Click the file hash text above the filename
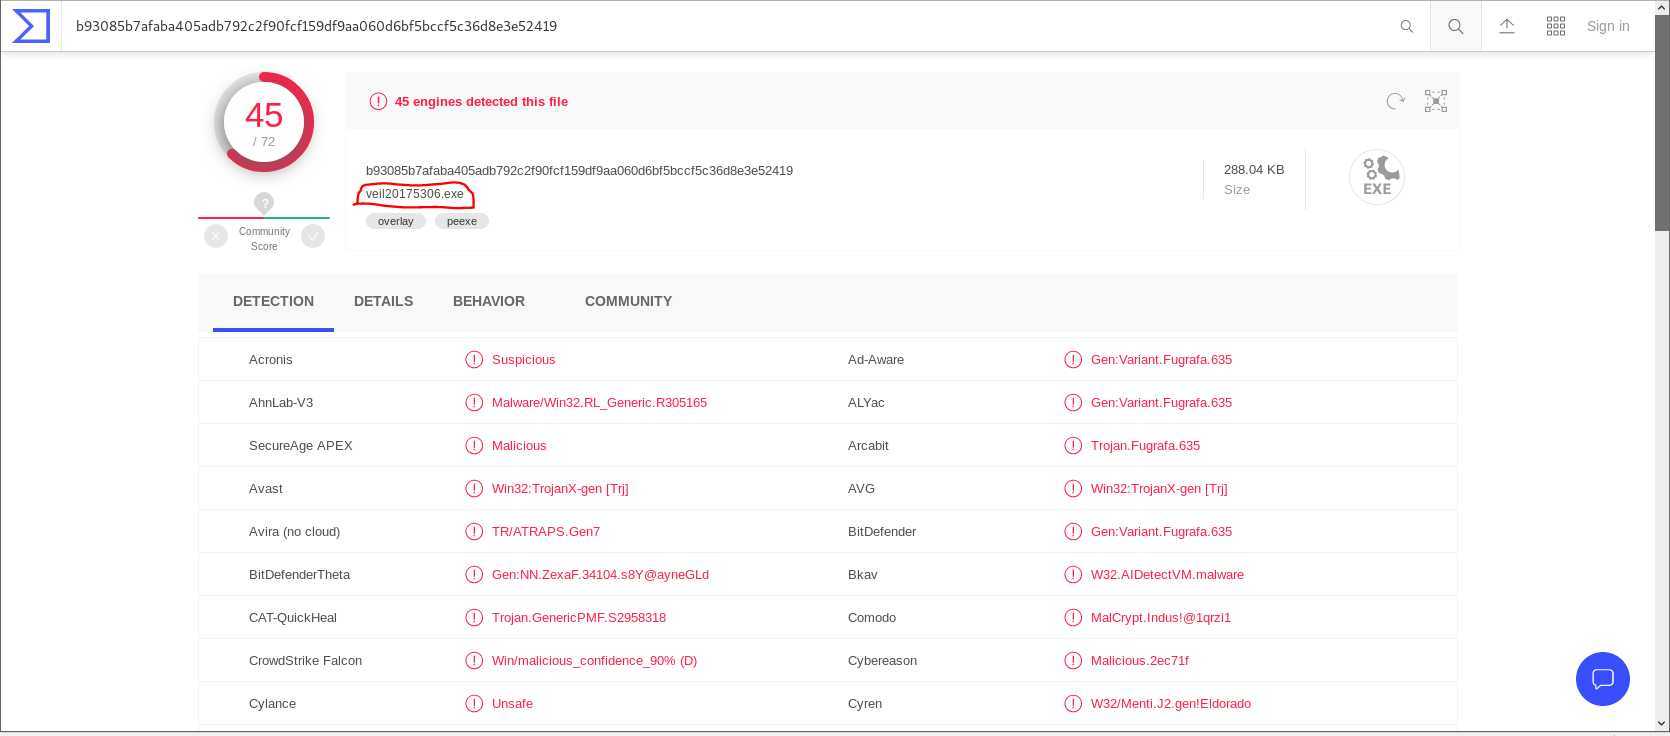Image resolution: width=1670 pixels, height=736 pixels. tap(579, 171)
